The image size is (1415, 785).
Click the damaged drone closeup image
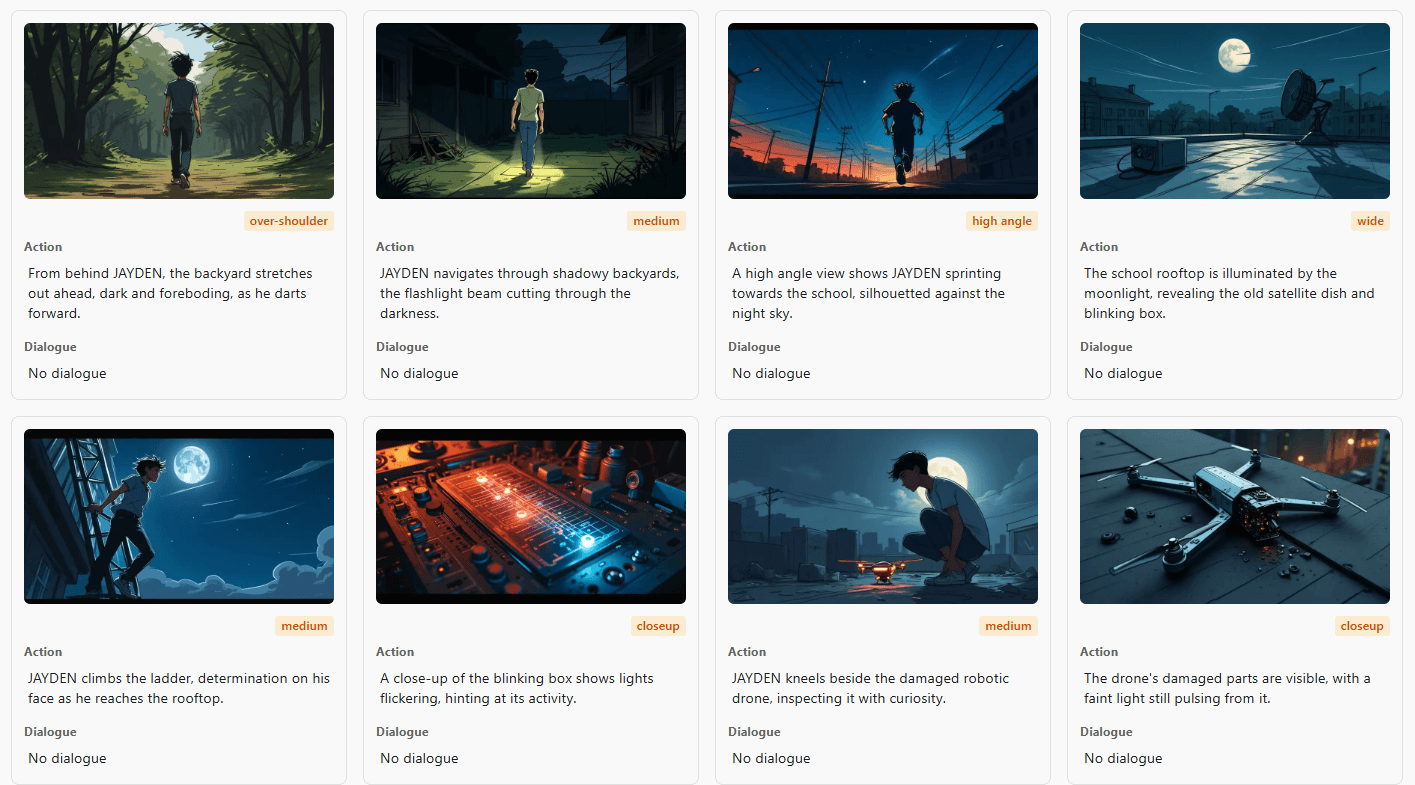1234,516
